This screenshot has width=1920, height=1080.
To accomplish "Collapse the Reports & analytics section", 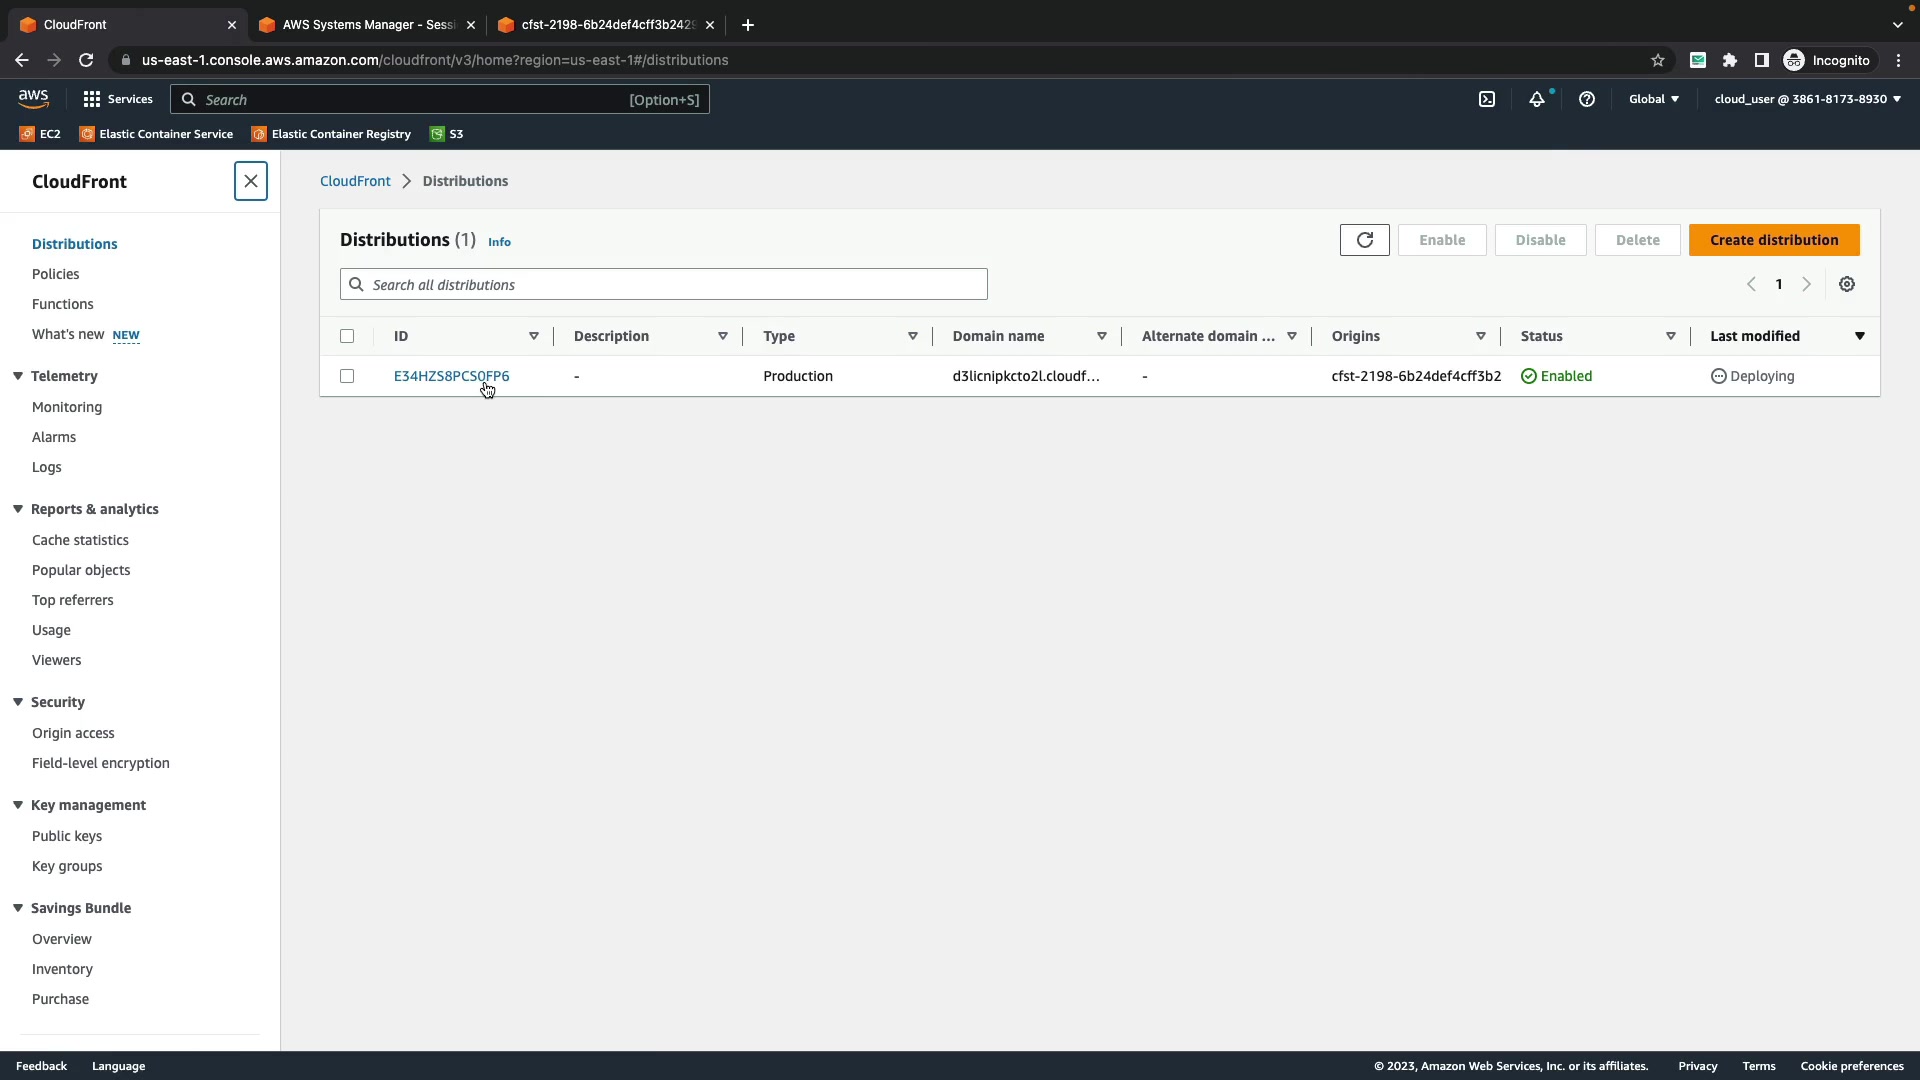I will (18, 509).
